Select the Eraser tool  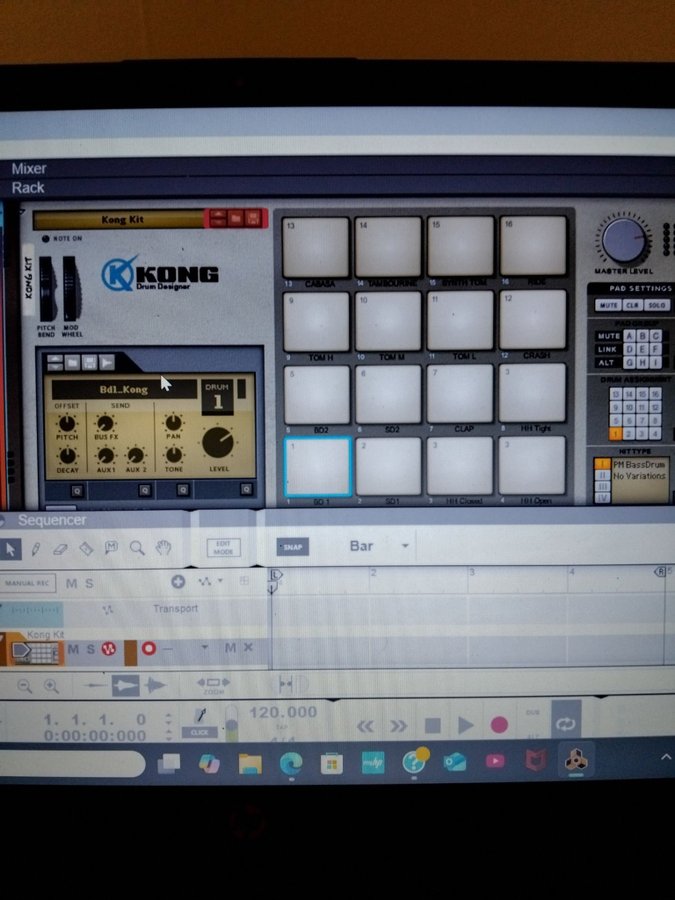[60, 549]
